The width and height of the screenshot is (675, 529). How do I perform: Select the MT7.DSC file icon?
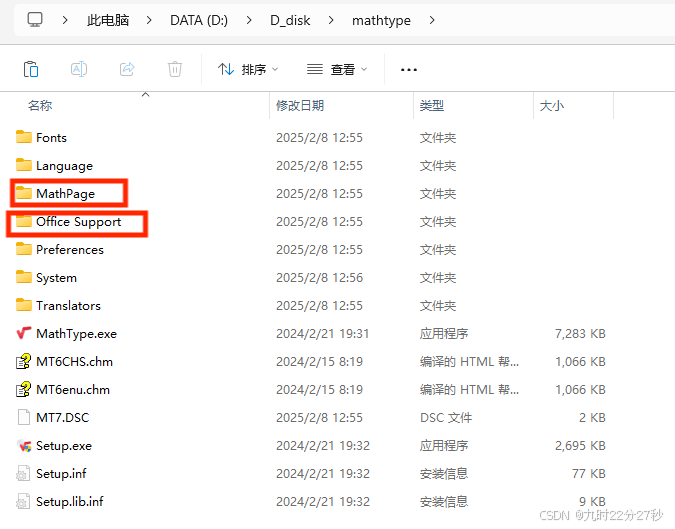[x=24, y=417]
